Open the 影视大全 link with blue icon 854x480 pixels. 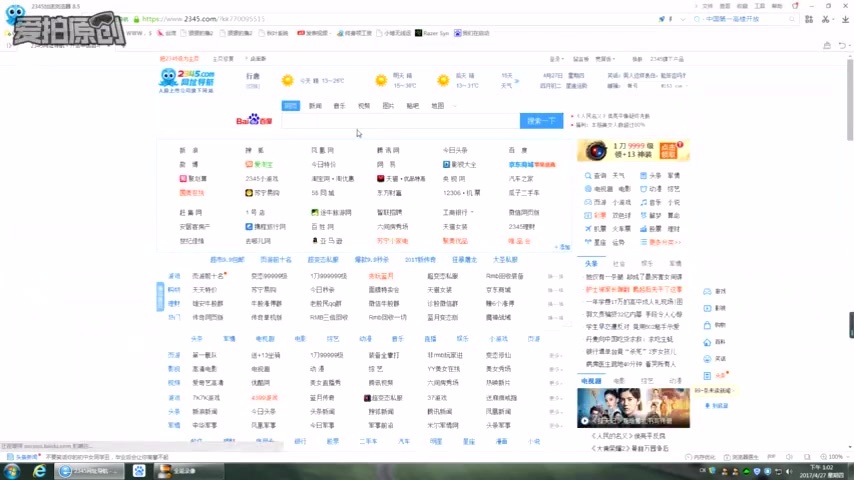coord(460,165)
